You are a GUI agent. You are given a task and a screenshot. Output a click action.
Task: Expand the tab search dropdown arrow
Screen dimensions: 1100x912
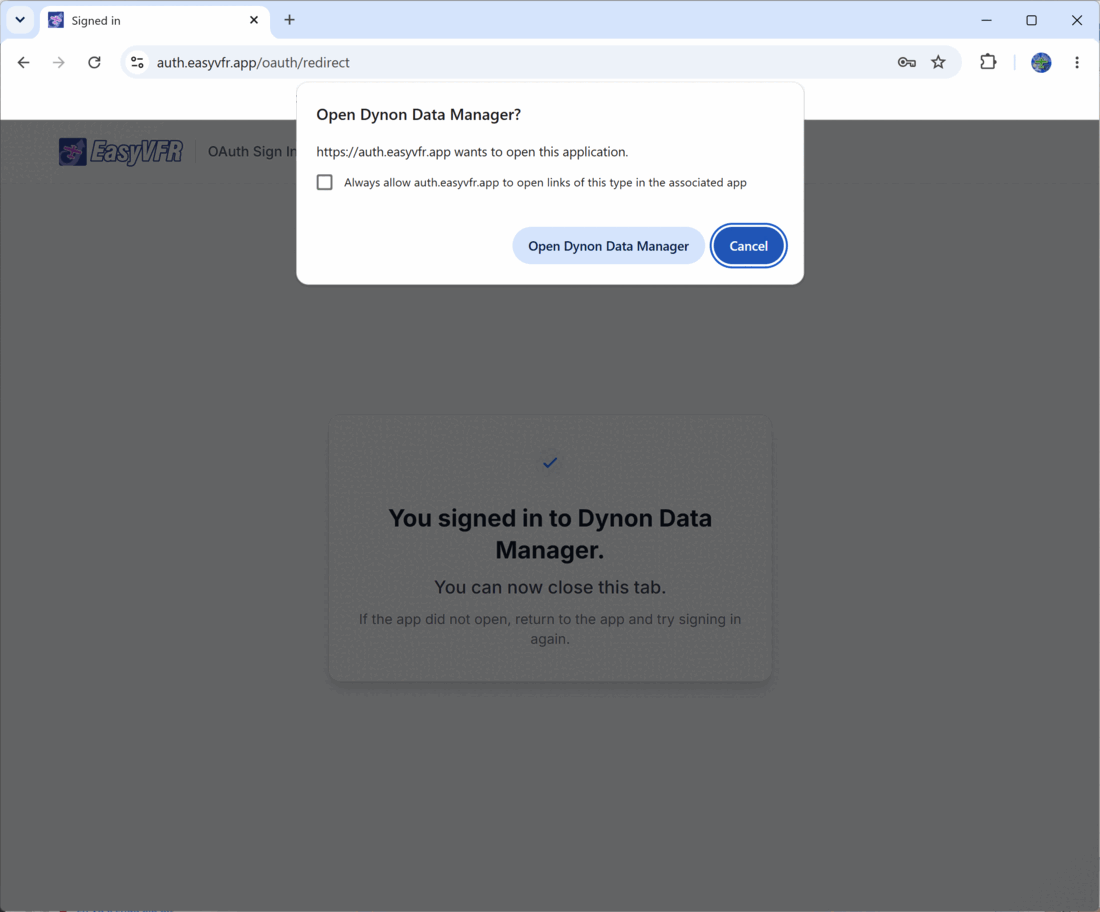pyautogui.click(x=20, y=20)
